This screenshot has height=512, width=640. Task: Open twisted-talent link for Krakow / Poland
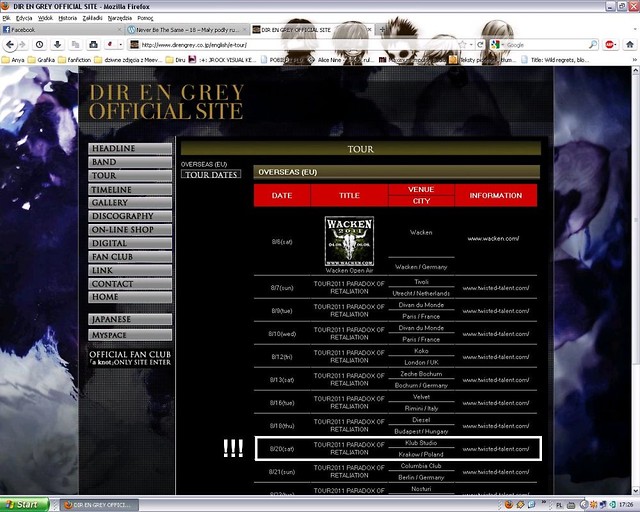pyautogui.click(x=496, y=449)
